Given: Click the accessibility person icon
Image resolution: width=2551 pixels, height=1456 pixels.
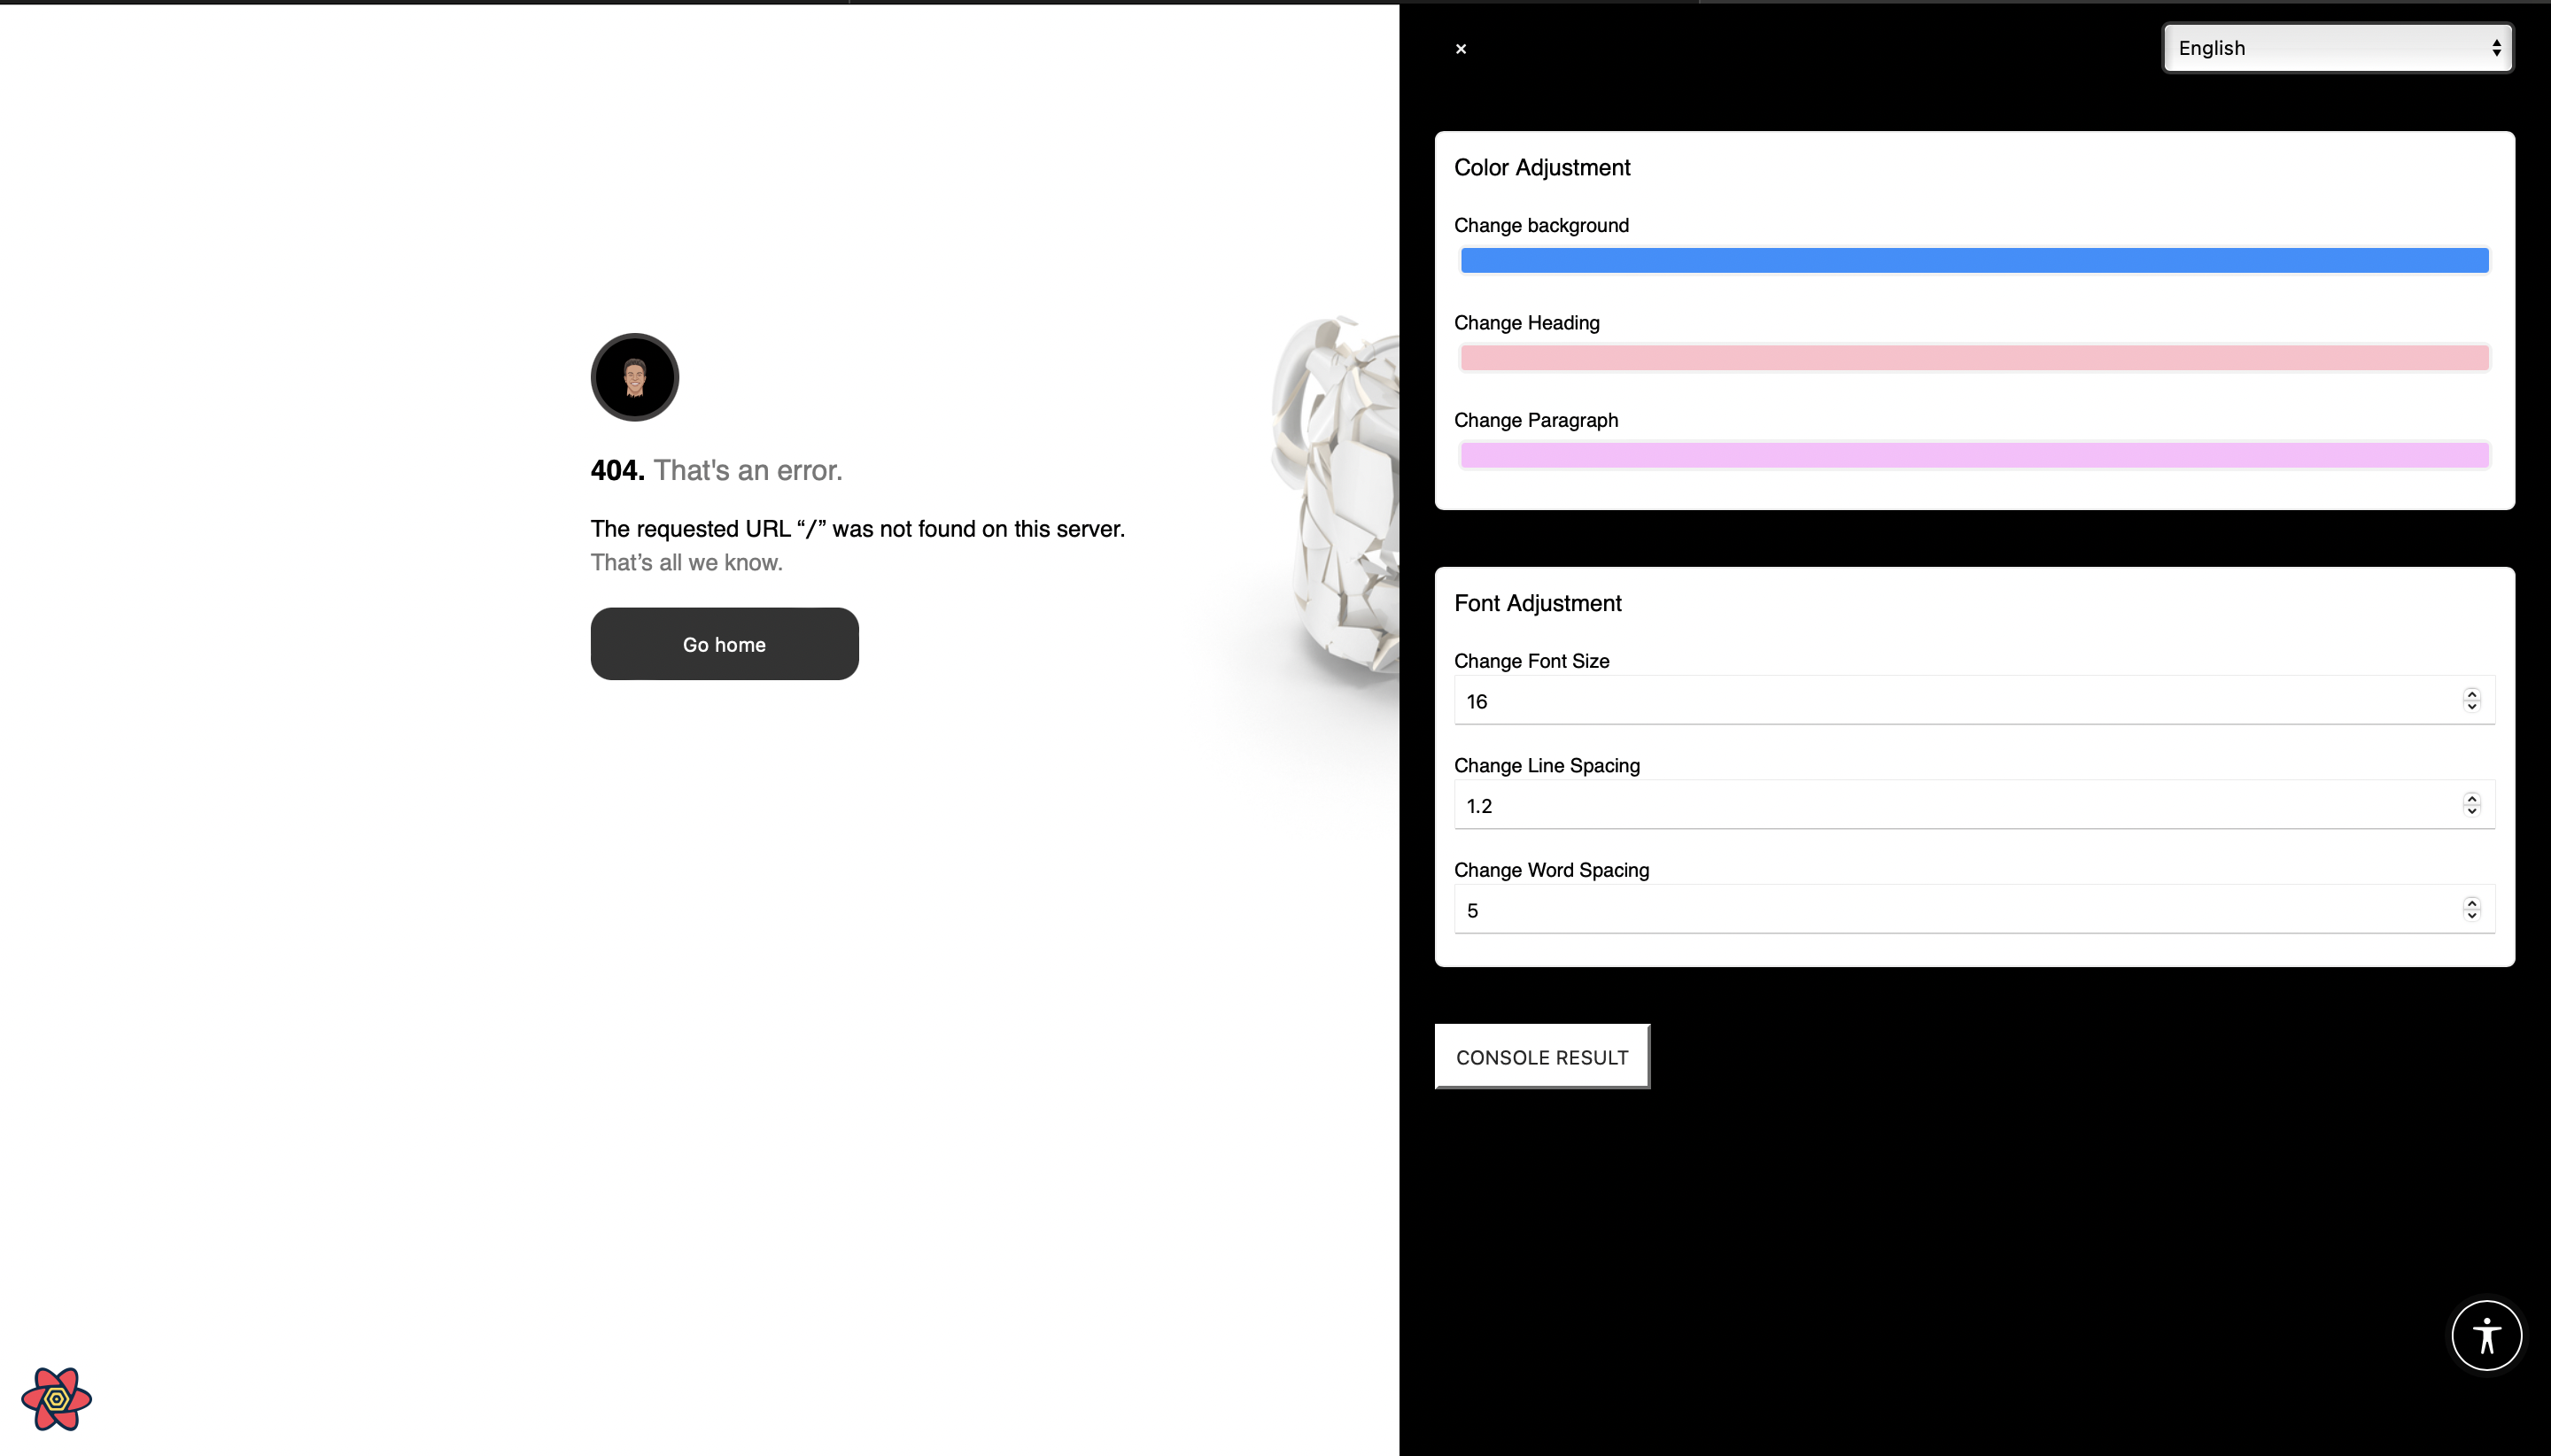Looking at the screenshot, I should coord(2486,1335).
